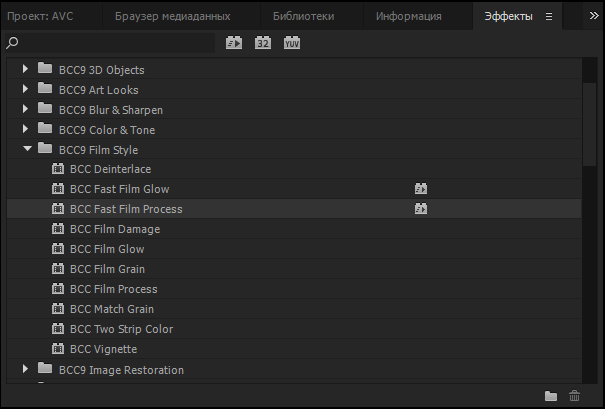This screenshot has height=409, width=605.
Task: Show hidden panels via double-chevron
Action: (594, 15)
